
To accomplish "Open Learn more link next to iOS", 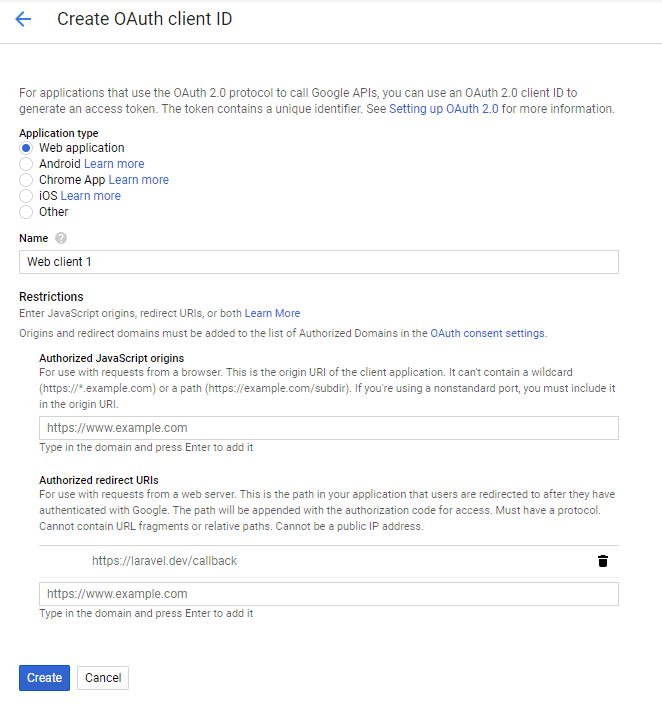I will click(x=91, y=196).
